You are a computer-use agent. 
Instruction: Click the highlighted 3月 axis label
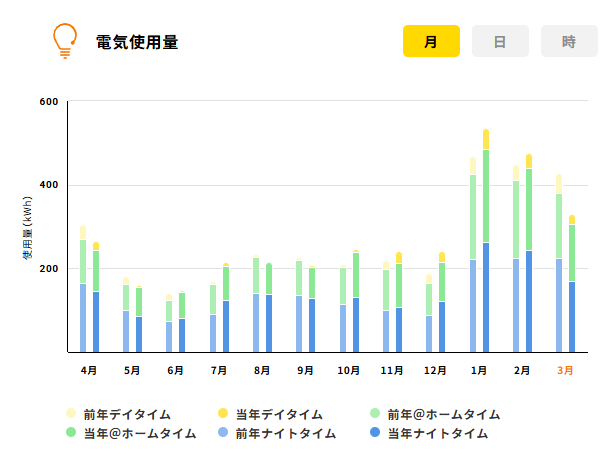coord(566,370)
